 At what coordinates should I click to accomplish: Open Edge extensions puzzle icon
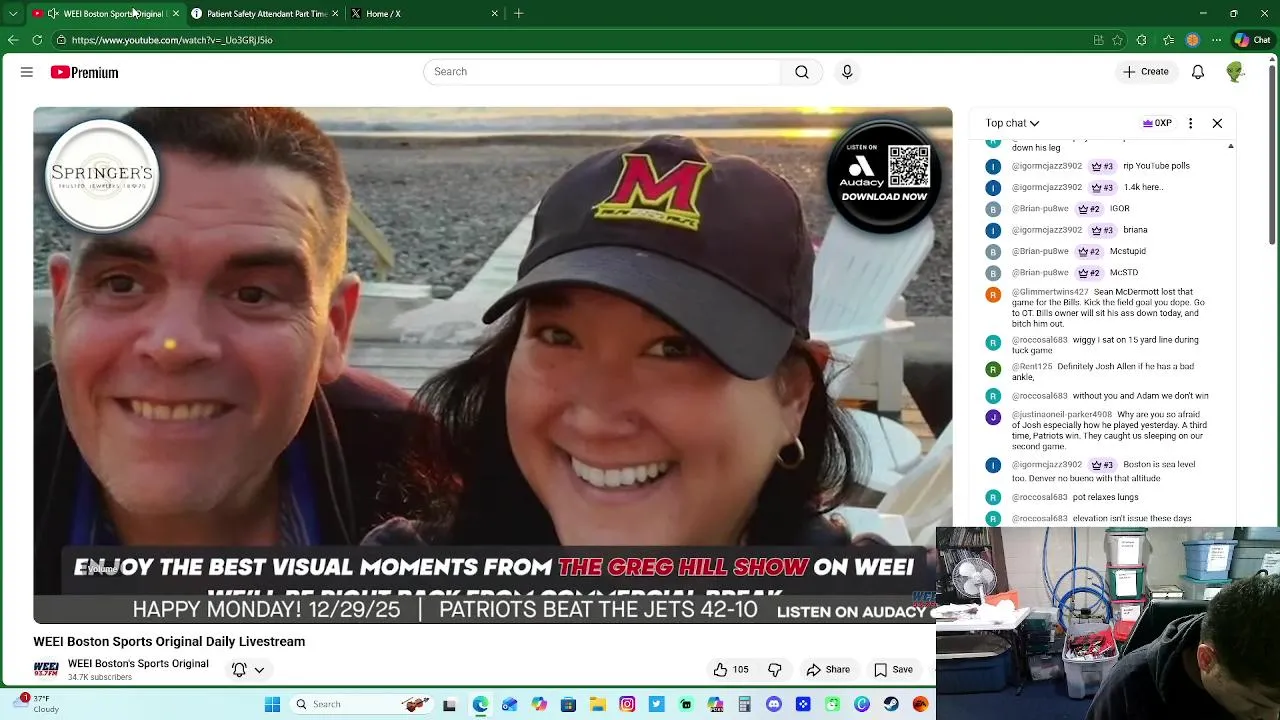tap(1142, 40)
